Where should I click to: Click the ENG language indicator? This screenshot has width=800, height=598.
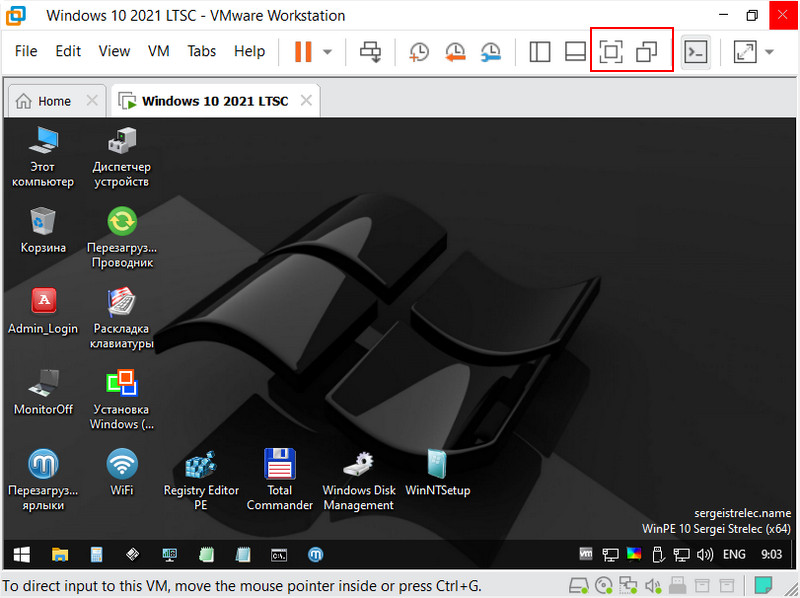click(x=734, y=554)
